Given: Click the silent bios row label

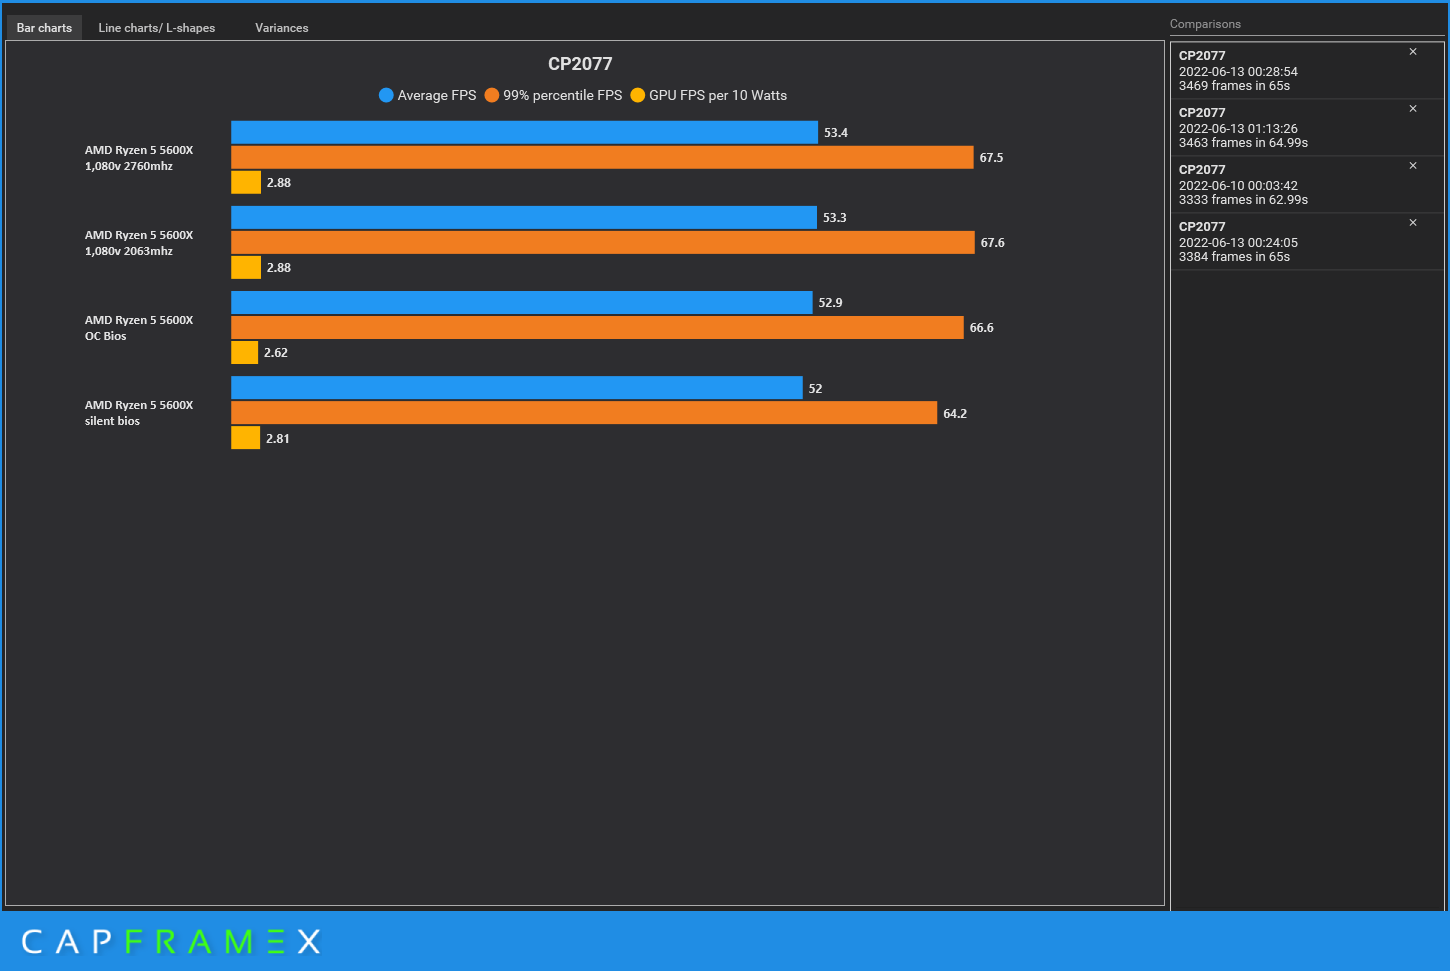Looking at the screenshot, I should tap(139, 413).
